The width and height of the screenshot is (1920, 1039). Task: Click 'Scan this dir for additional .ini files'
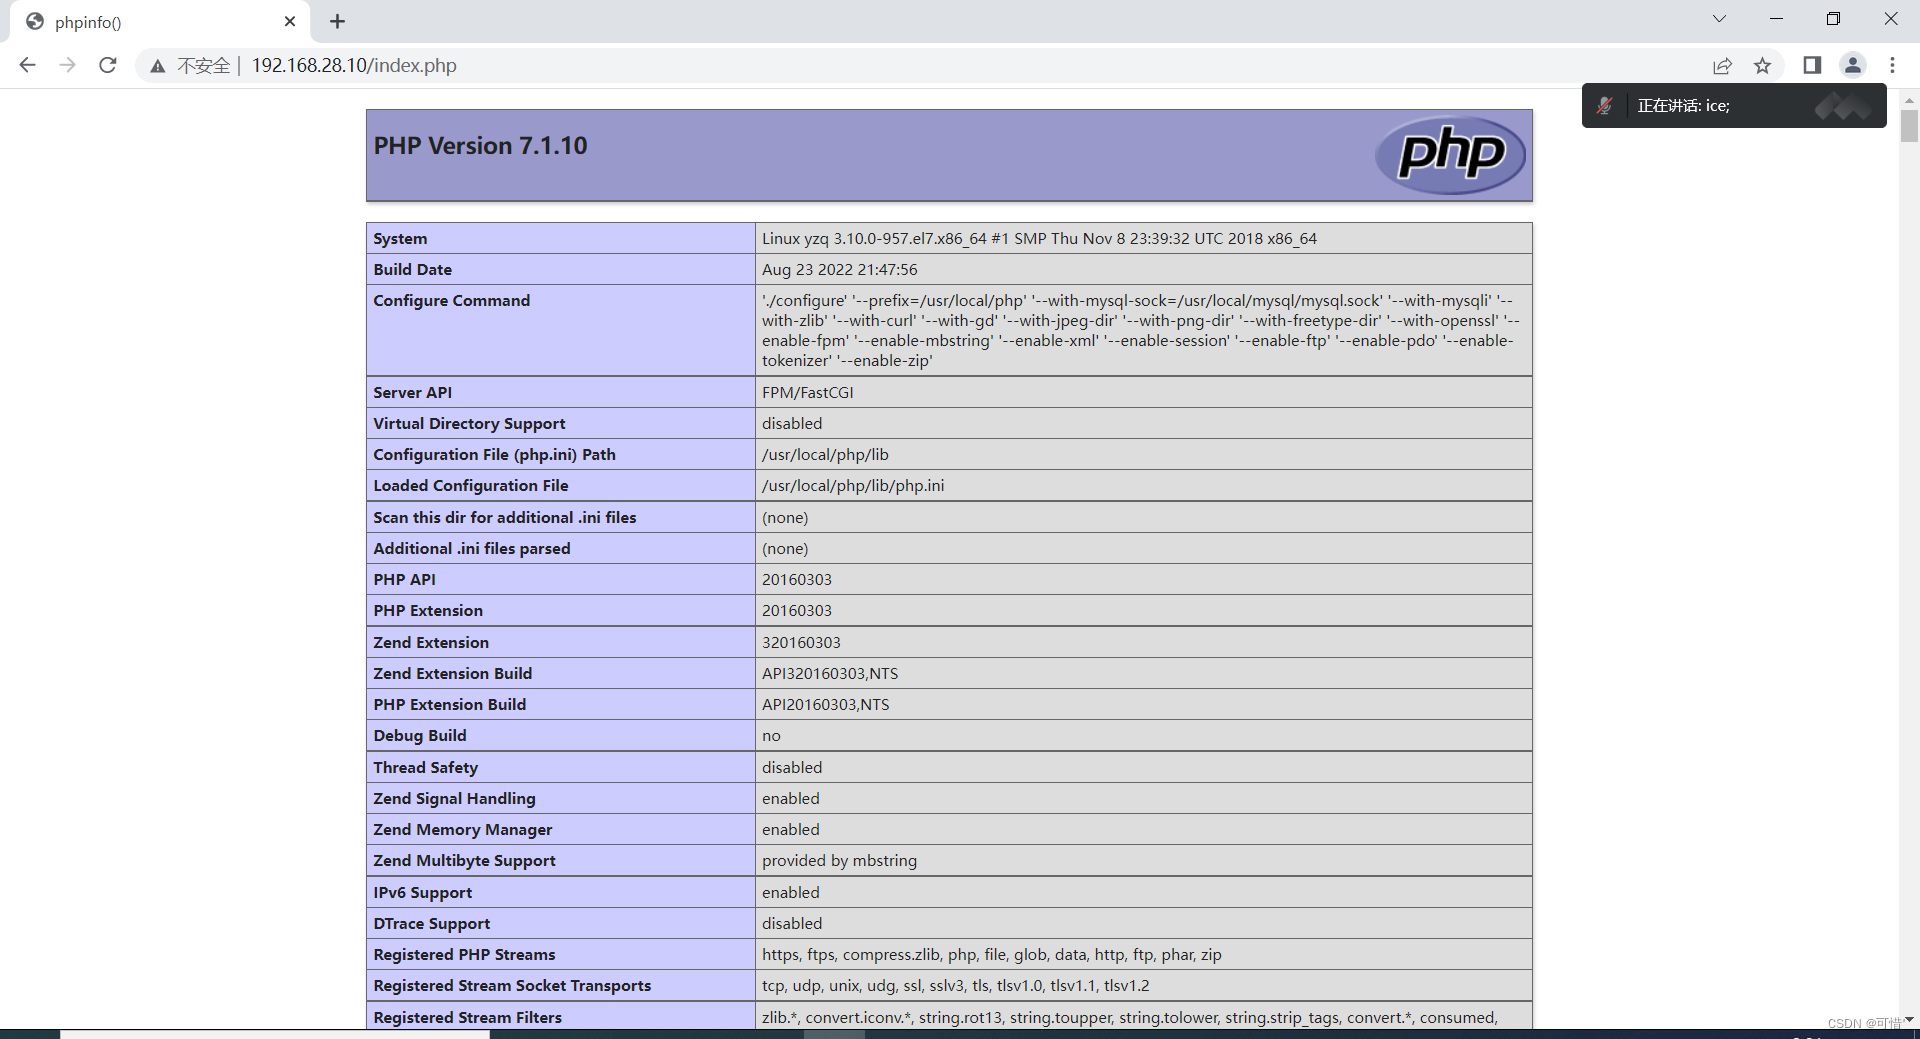pyautogui.click(x=504, y=518)
